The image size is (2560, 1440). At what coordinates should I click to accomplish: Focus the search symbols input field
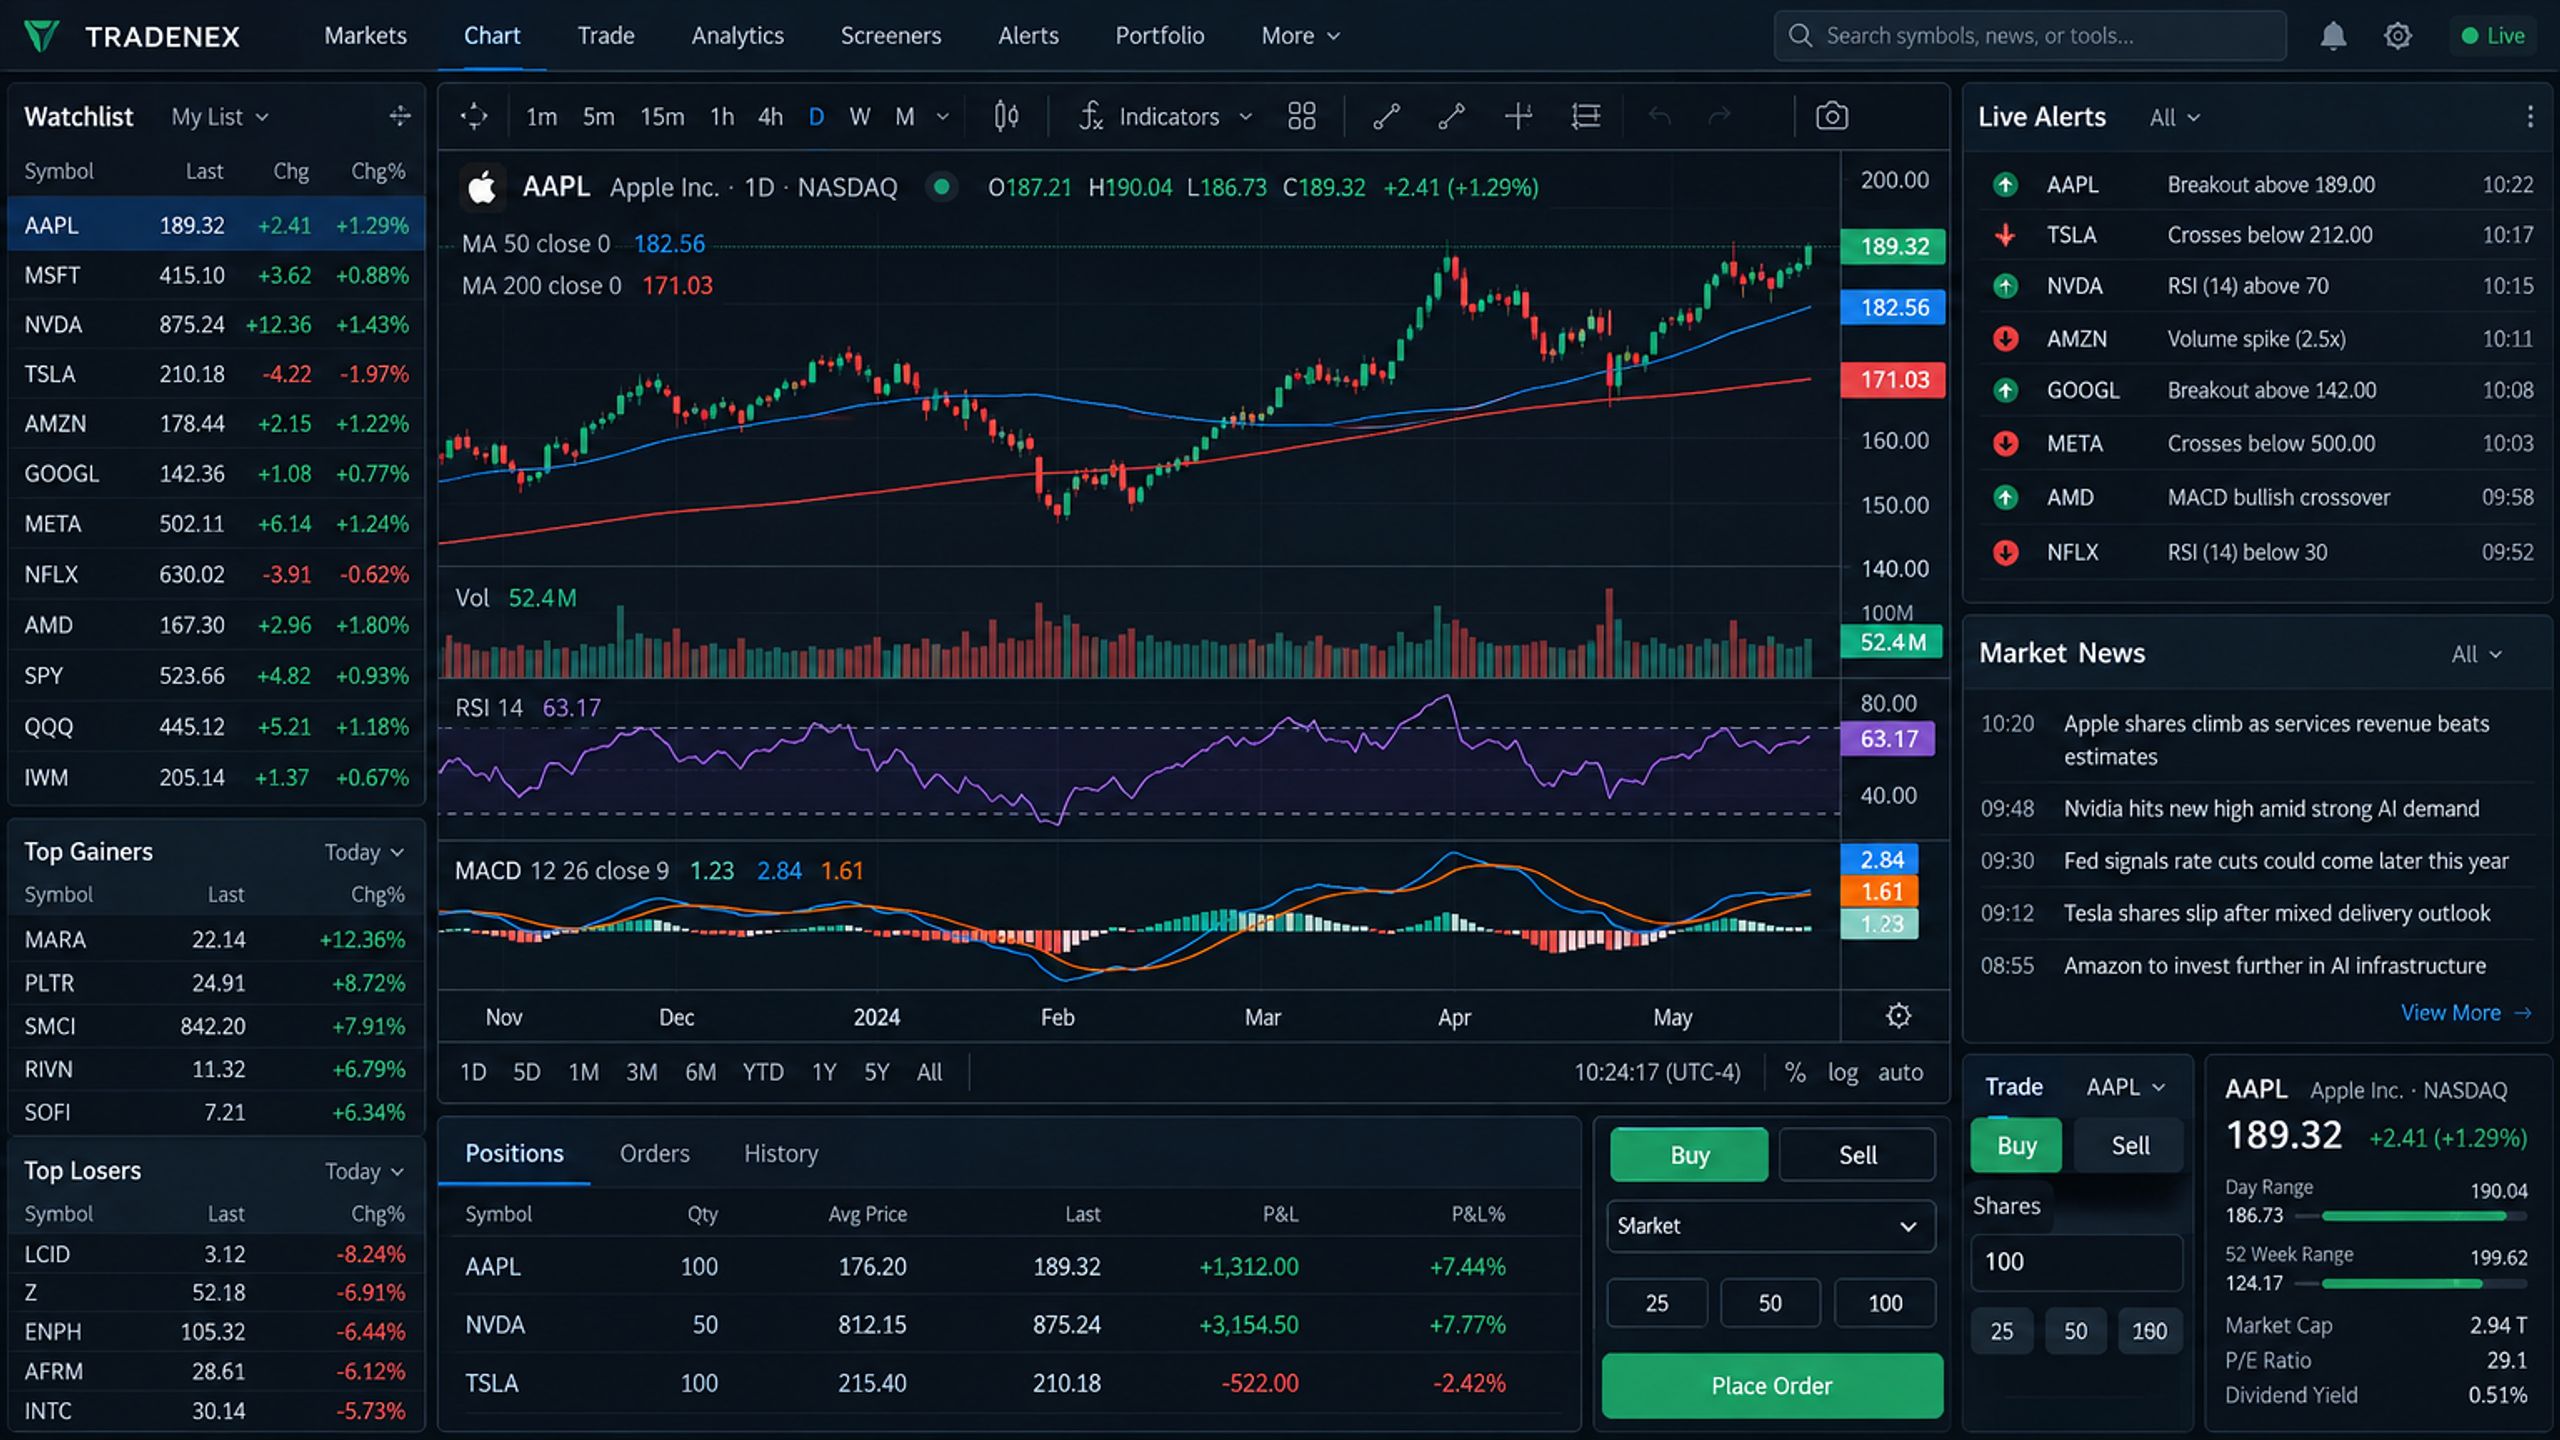(x=2030, y=36)
